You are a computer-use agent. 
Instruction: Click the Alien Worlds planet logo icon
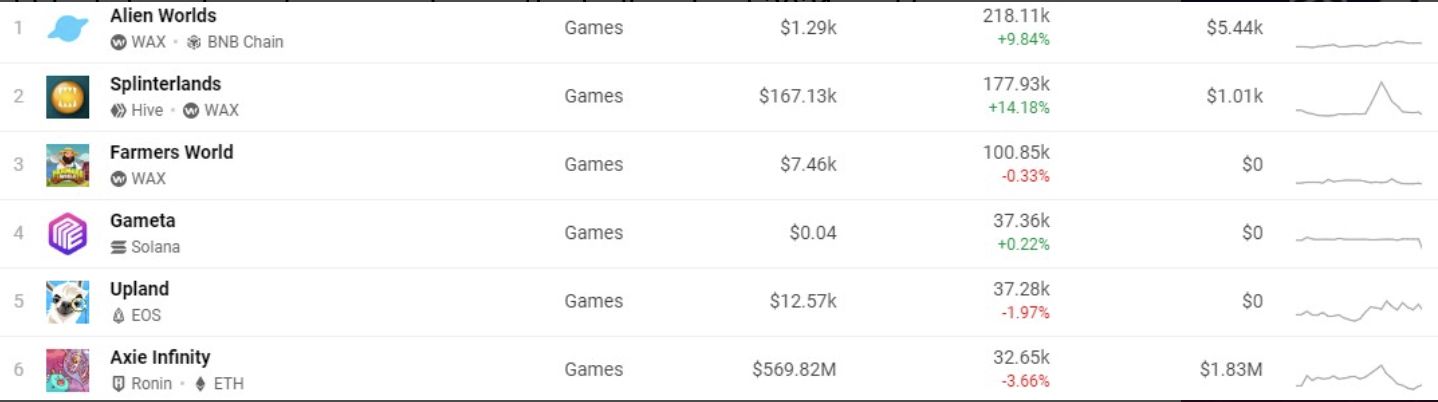tap(67, 28)
